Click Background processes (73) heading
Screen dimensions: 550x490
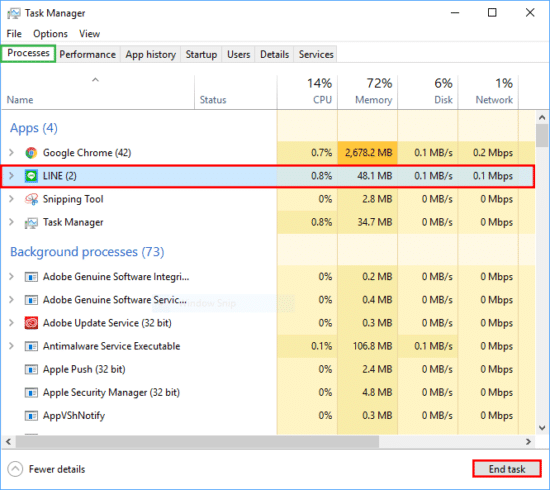point(87,252)
